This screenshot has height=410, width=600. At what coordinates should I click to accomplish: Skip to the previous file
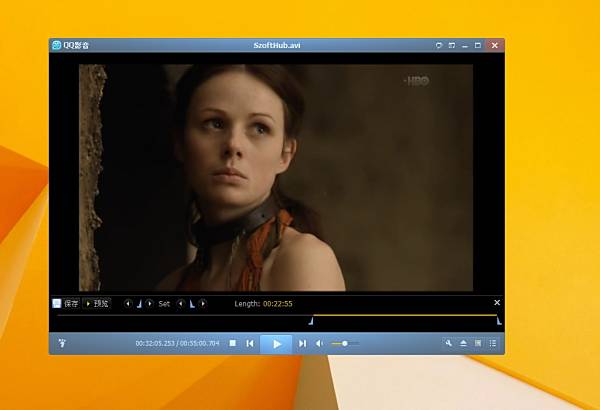tap(250, 343)
